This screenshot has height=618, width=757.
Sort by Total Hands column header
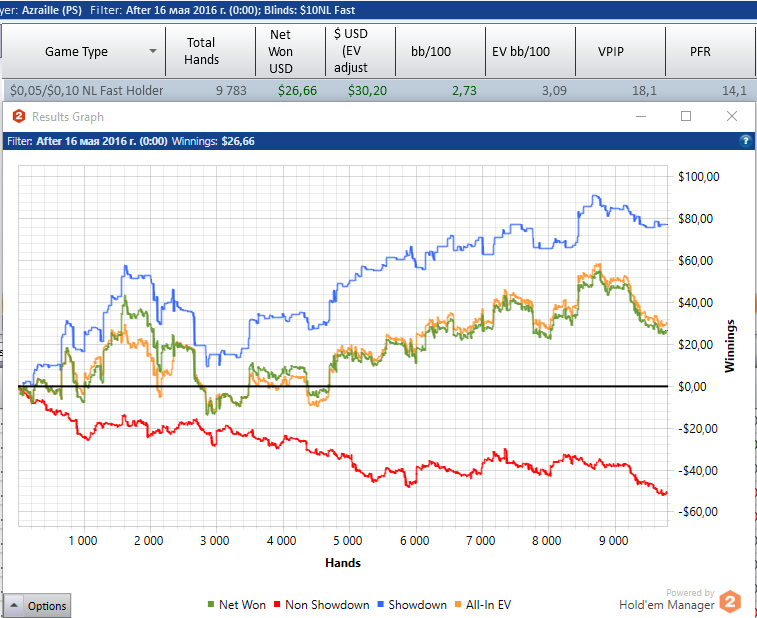coord(210,51)
